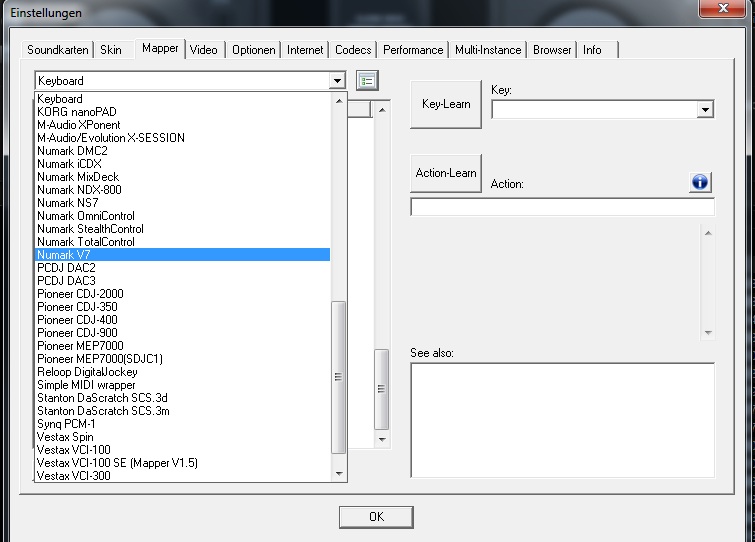Viewport: 755px width, 542px height.
Task: Open the Keyboard mapper dropdown arrow
Action: tap(338, 80)
